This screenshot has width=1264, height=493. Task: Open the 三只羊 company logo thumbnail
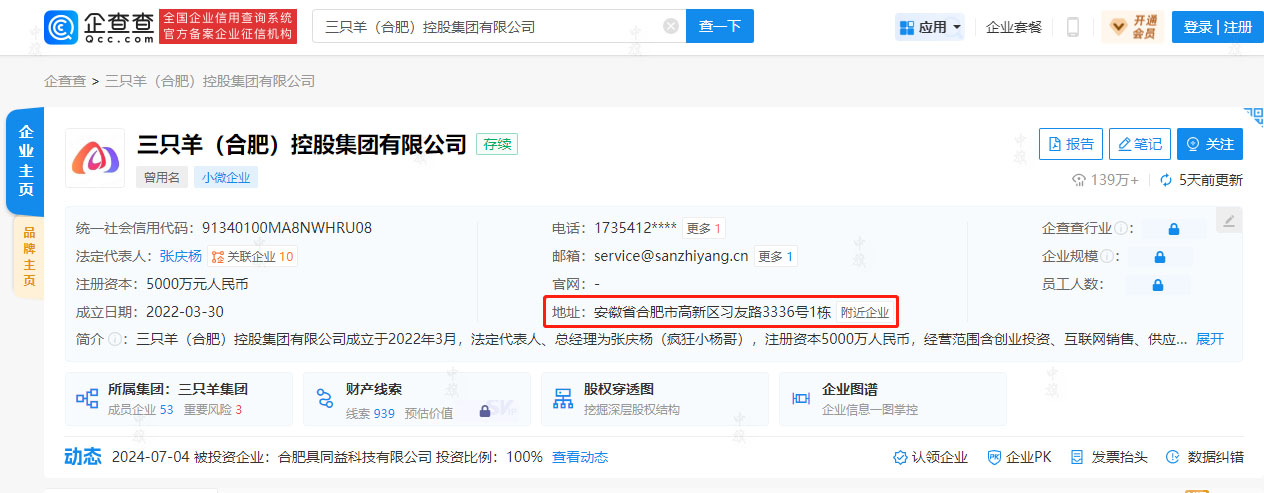point(95,158)
